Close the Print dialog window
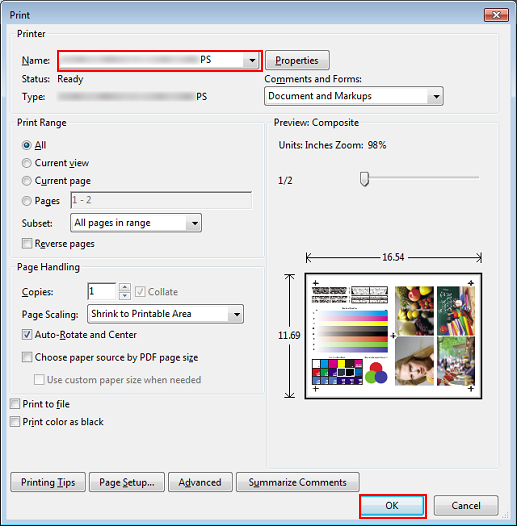Viewport: 517px width, 526px height. [x=496, y=15]
